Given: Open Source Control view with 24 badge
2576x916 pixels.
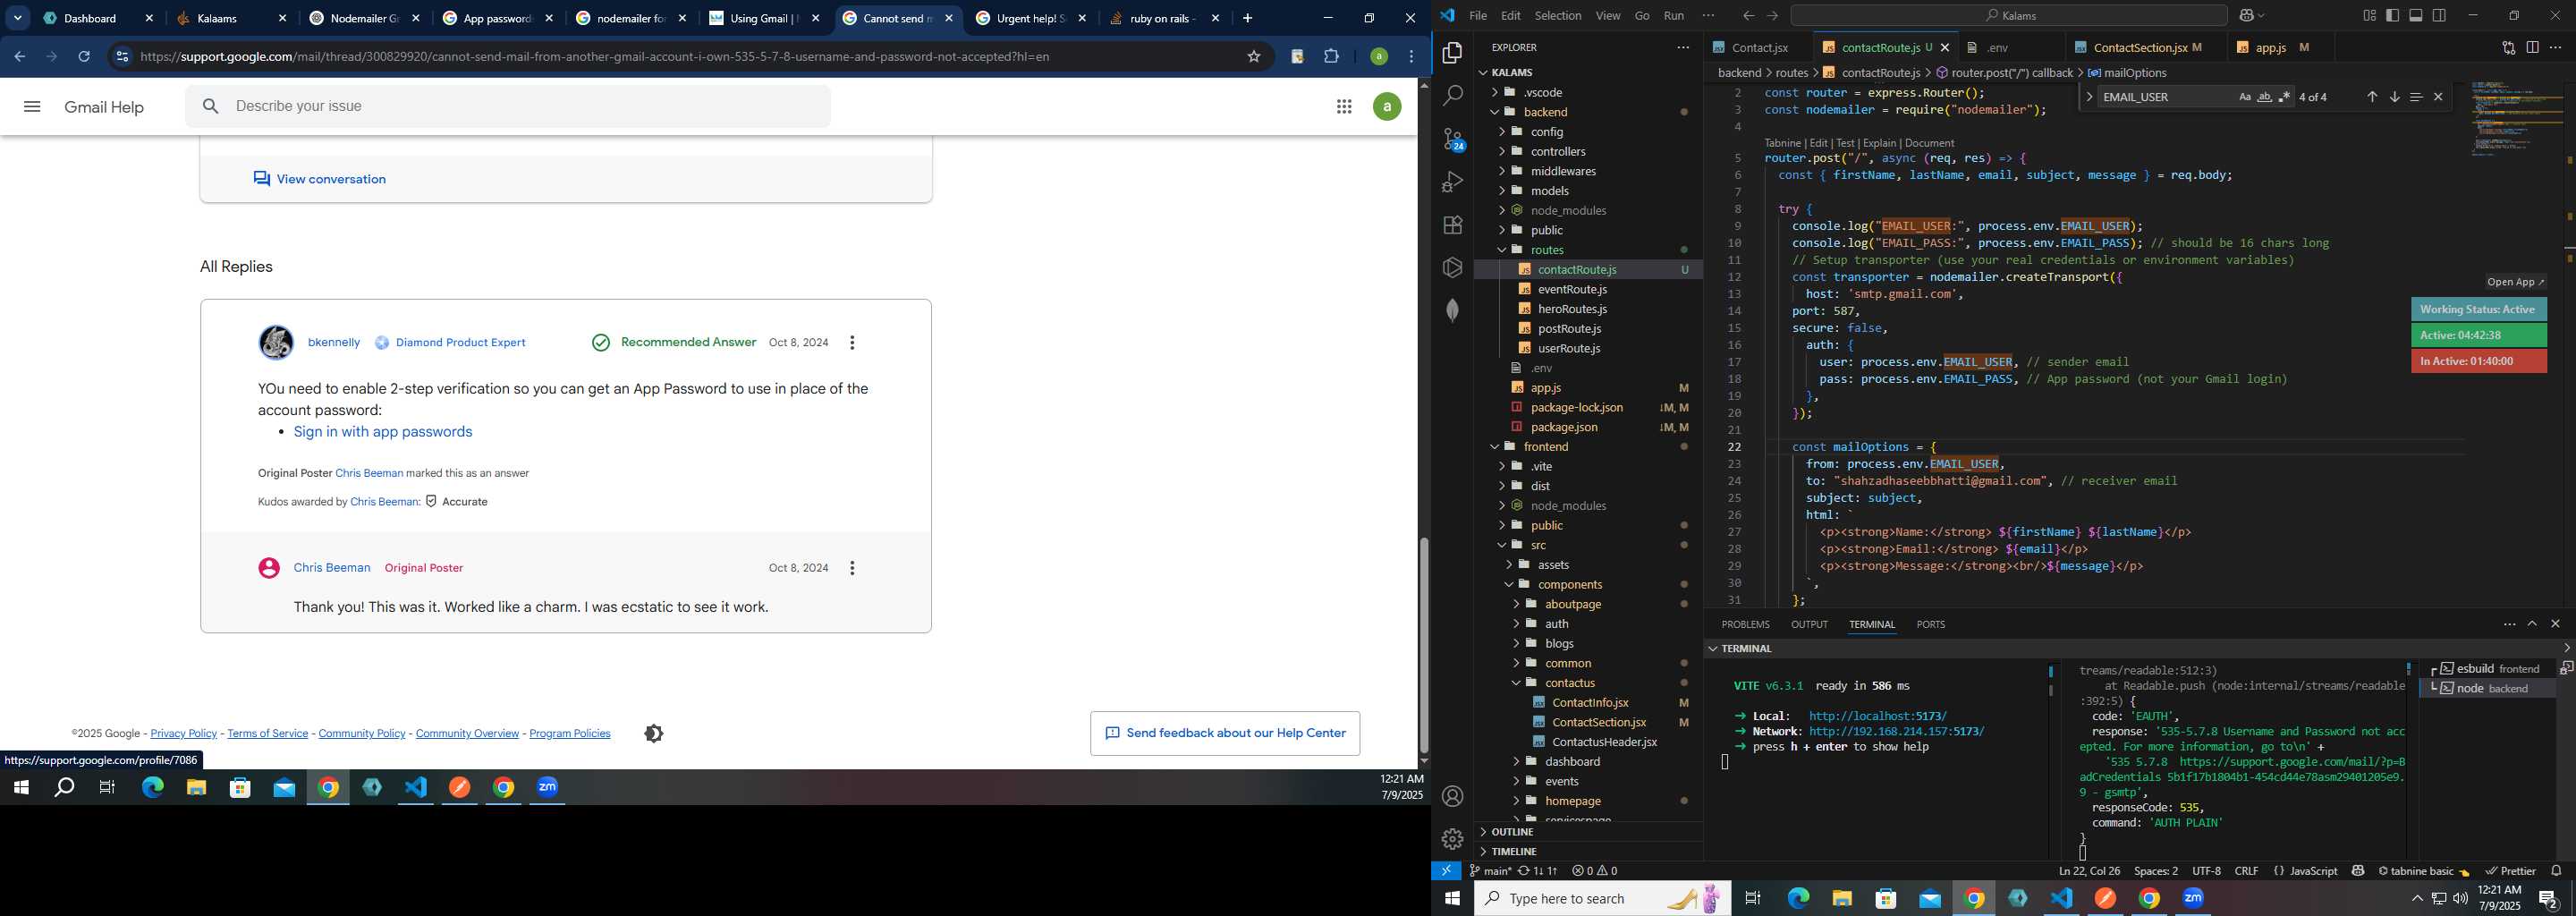Looking at the screenshot, I should tap(1453, 139).
